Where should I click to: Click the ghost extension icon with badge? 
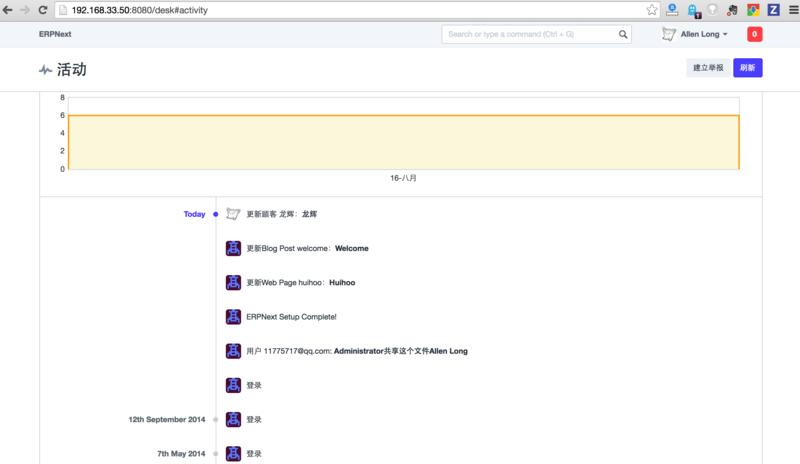693,10
